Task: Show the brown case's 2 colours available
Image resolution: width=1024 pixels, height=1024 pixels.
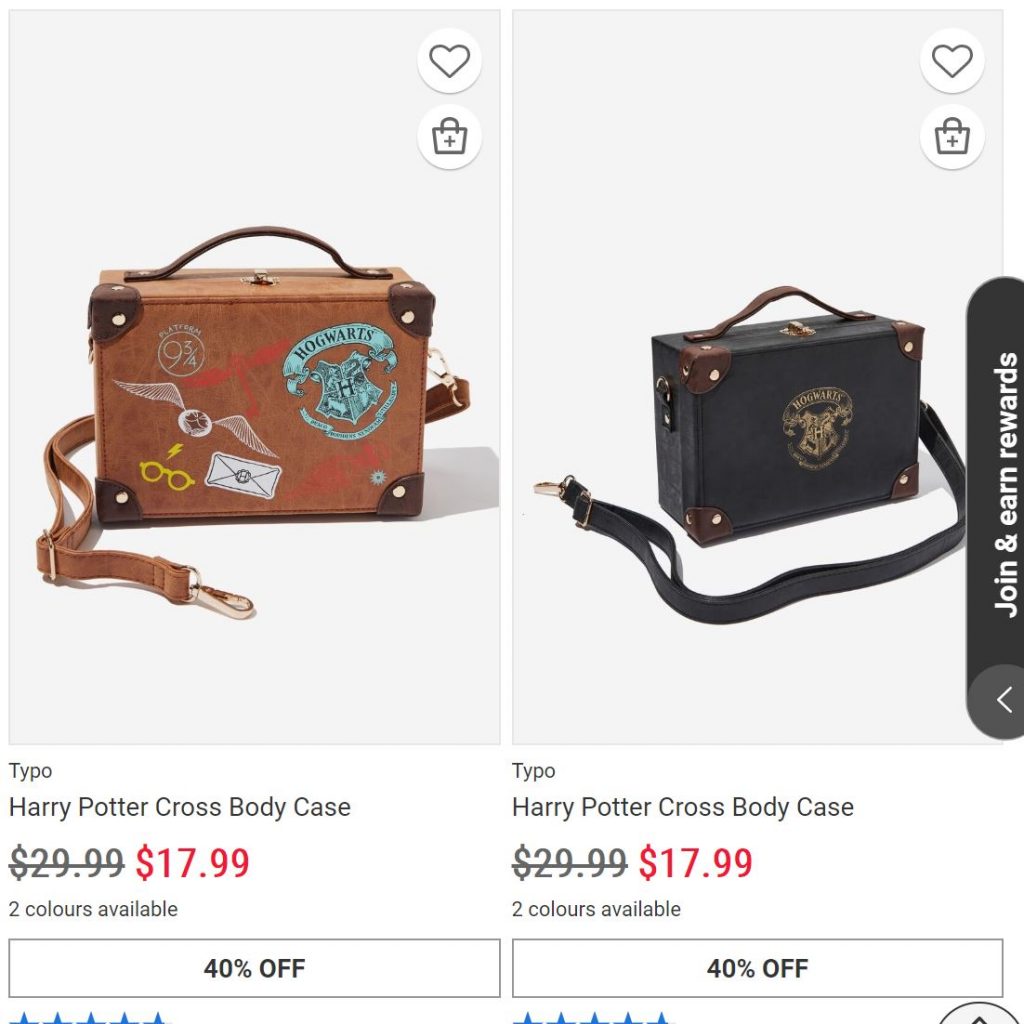Action: point(93,909)
